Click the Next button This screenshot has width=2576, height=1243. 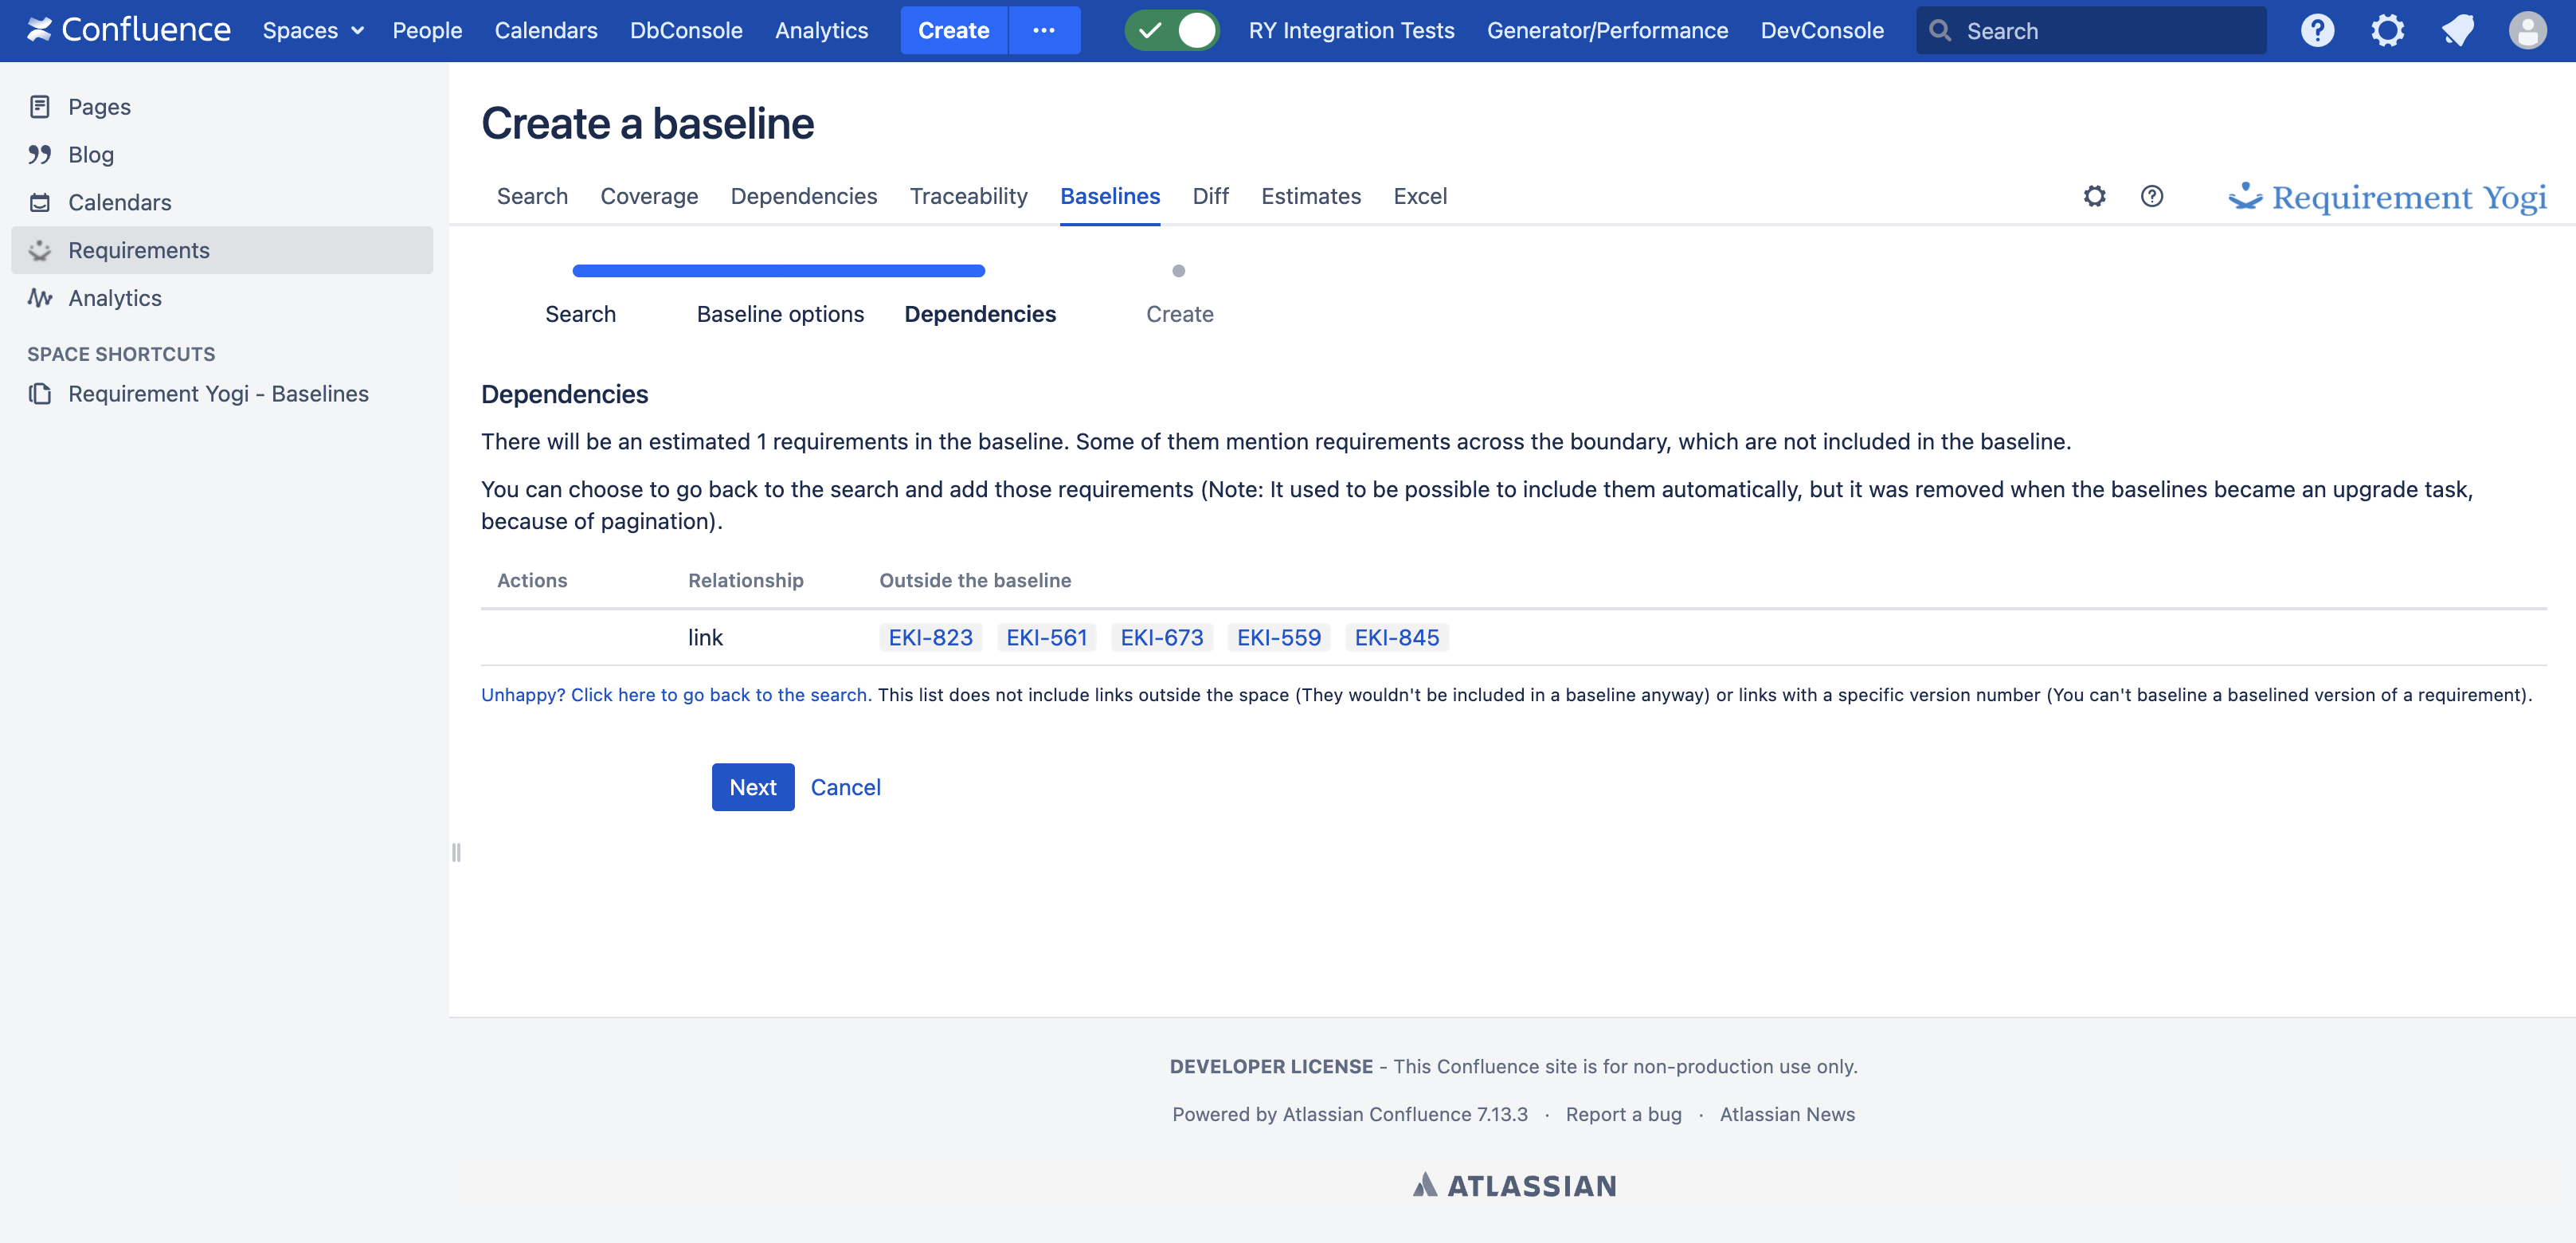tap(752, 787)
